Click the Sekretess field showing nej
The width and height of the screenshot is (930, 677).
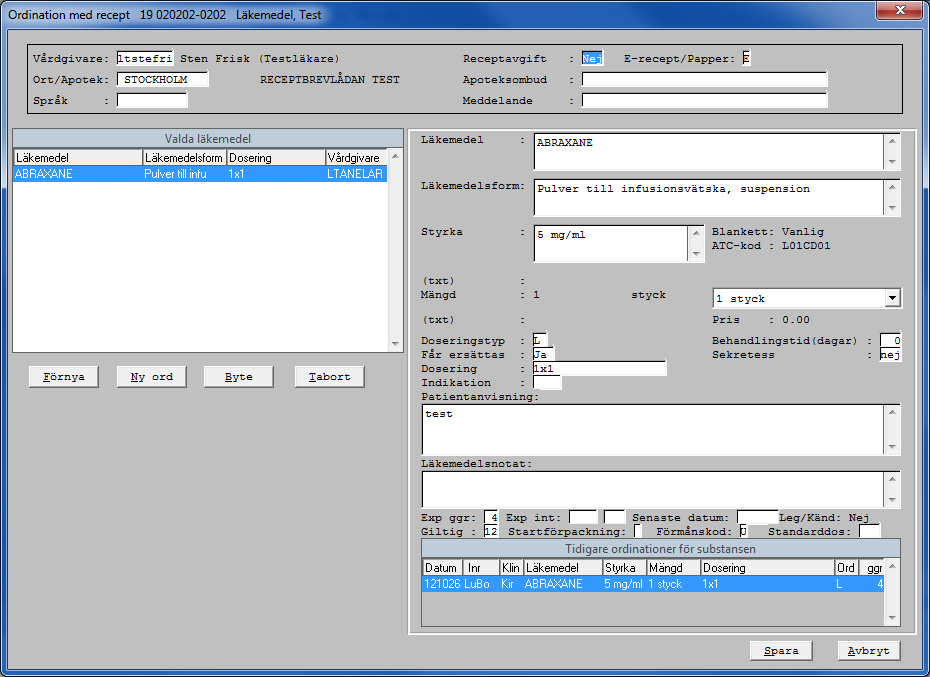pos(890,355)
